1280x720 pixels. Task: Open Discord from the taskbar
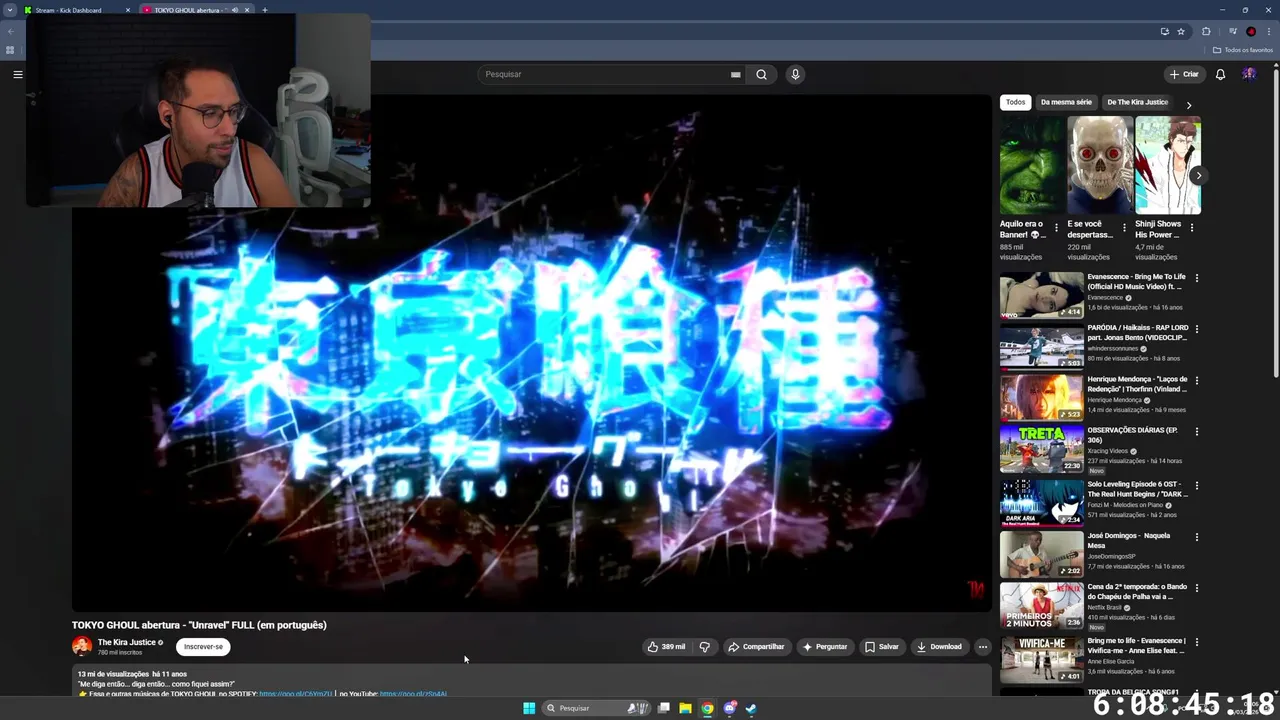pos(730,708)
